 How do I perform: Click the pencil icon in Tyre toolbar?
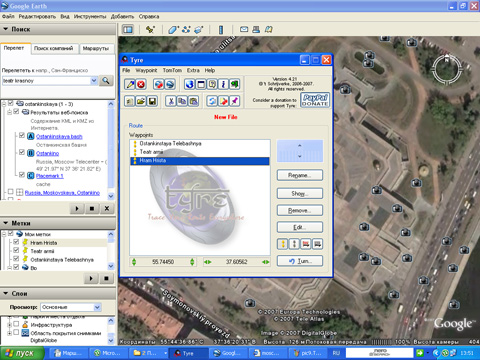pos(130,84)
